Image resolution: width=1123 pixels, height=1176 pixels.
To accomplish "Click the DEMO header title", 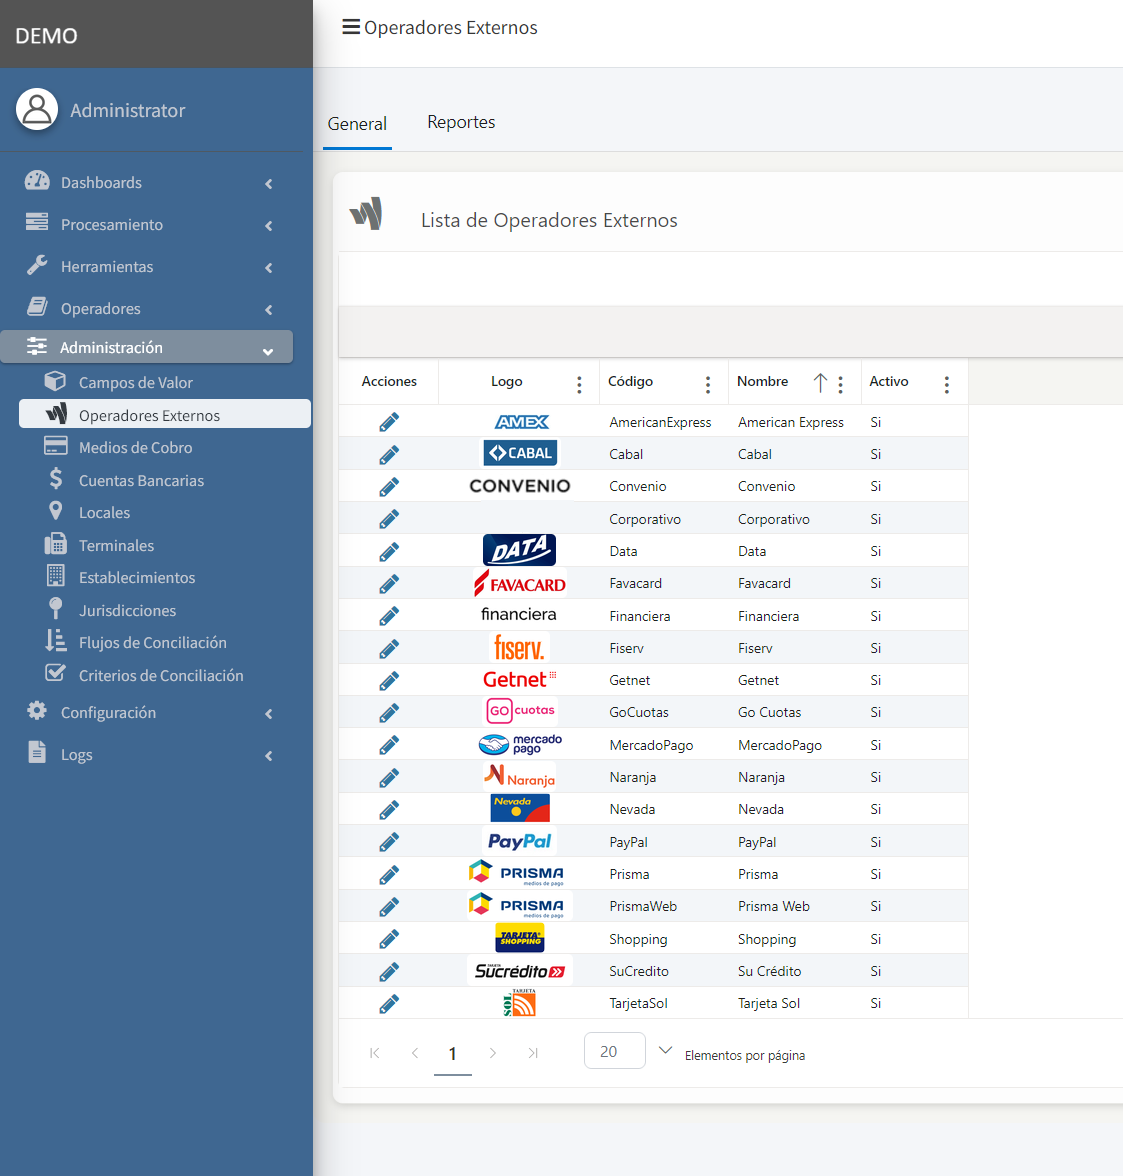I will click(47, 36).
